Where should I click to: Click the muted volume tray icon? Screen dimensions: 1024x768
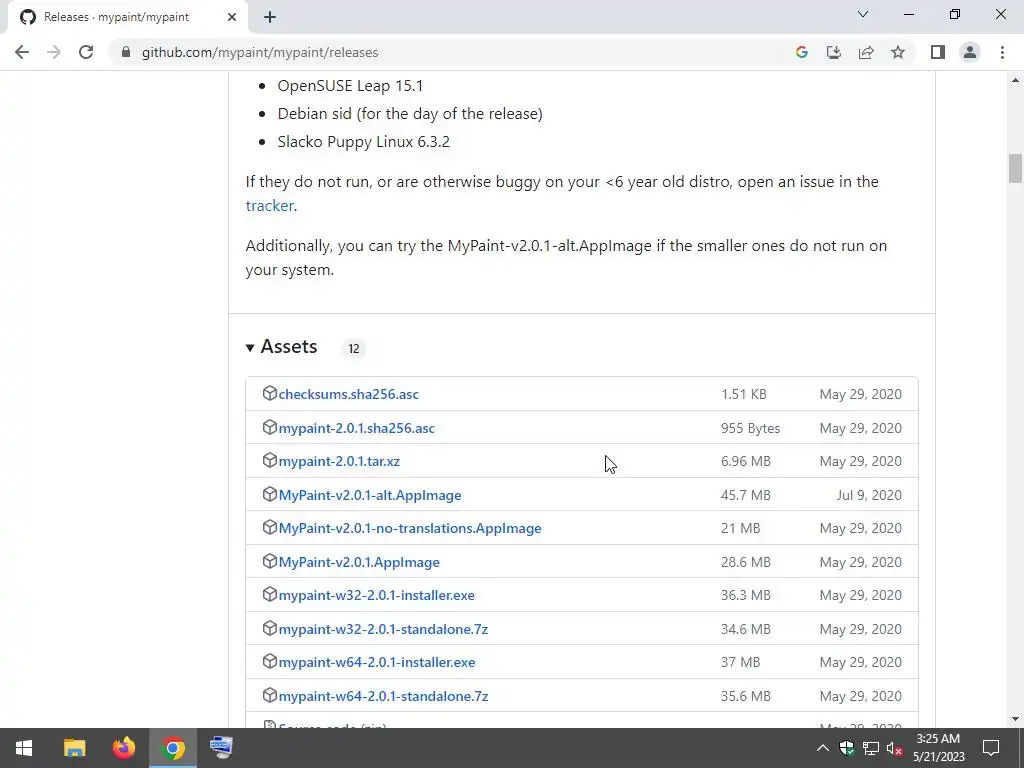pos(894,748)
